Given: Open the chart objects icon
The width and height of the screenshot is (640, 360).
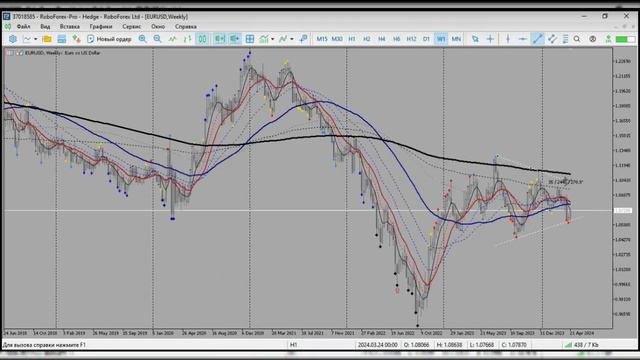Looking at the screenshot, I should pos(283,39).
